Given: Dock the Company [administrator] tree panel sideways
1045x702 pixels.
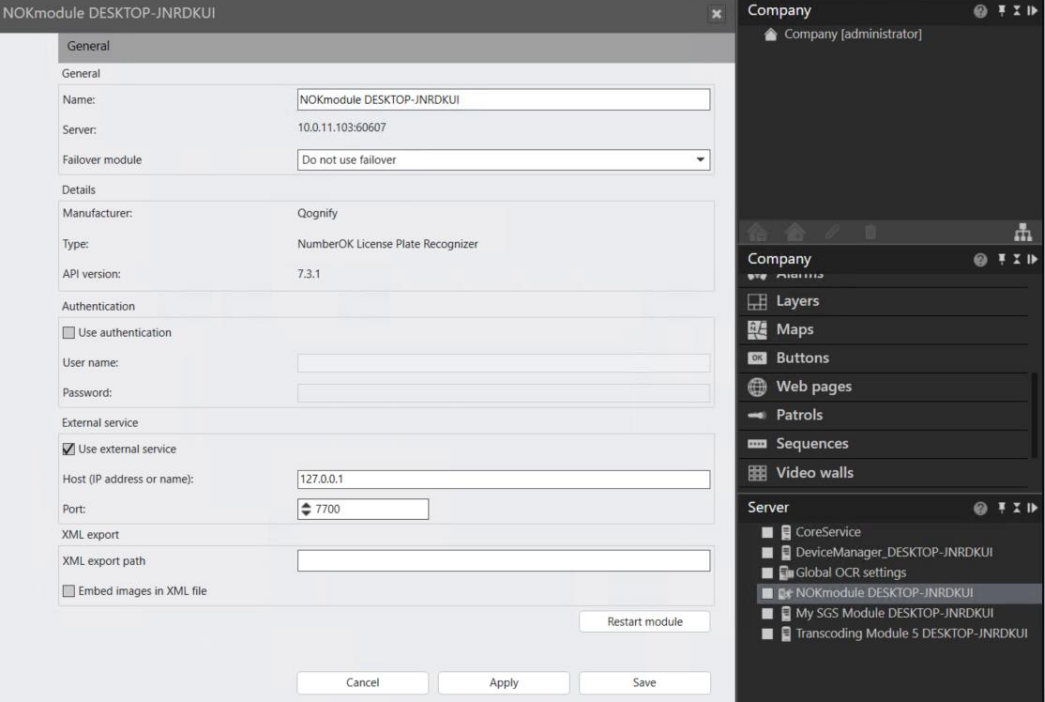Looking at the screenshot, I should click(1032, 11).
